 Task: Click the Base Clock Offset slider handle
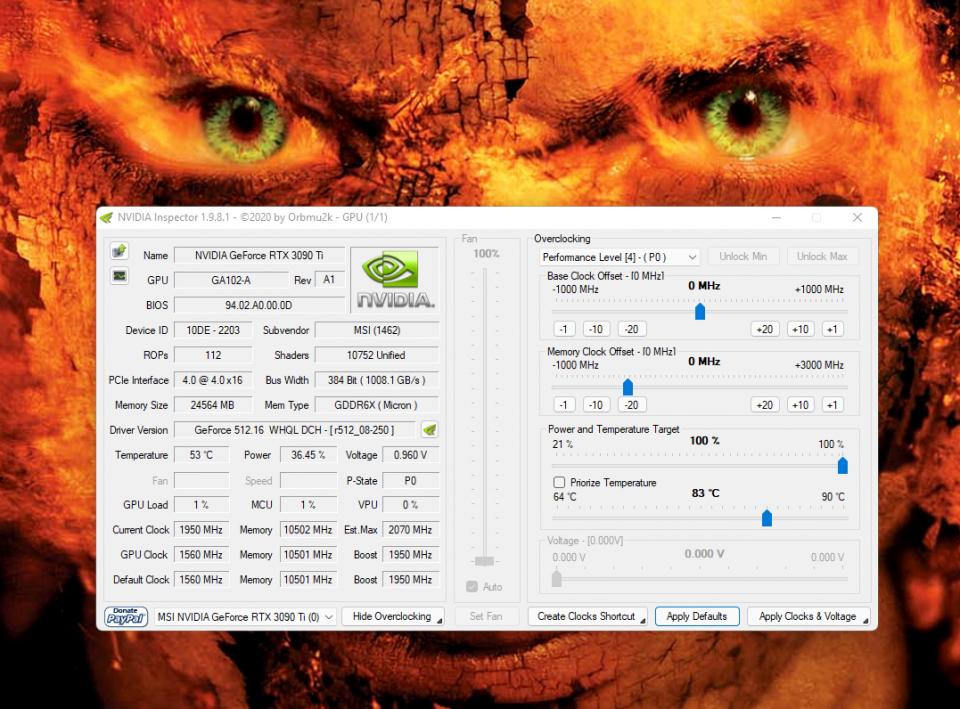coord(700,311)
